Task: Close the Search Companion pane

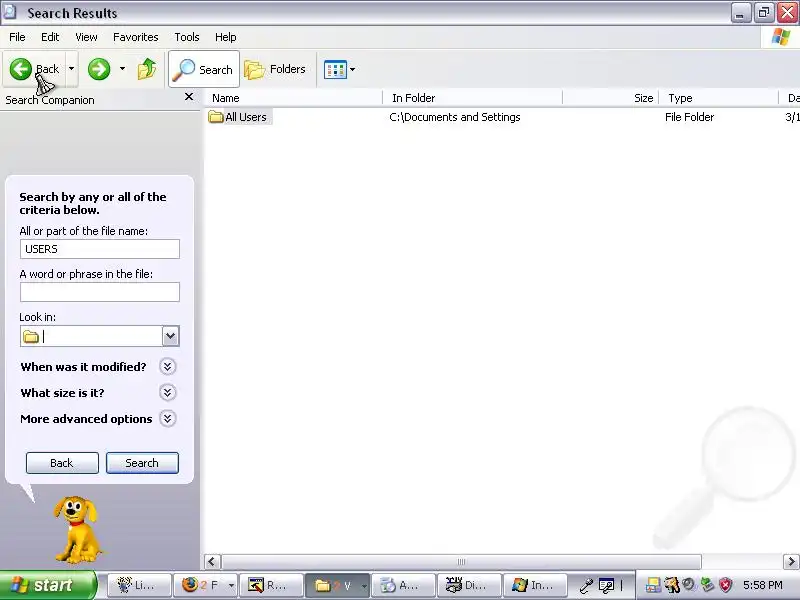Action: click(x=189, y=96)
